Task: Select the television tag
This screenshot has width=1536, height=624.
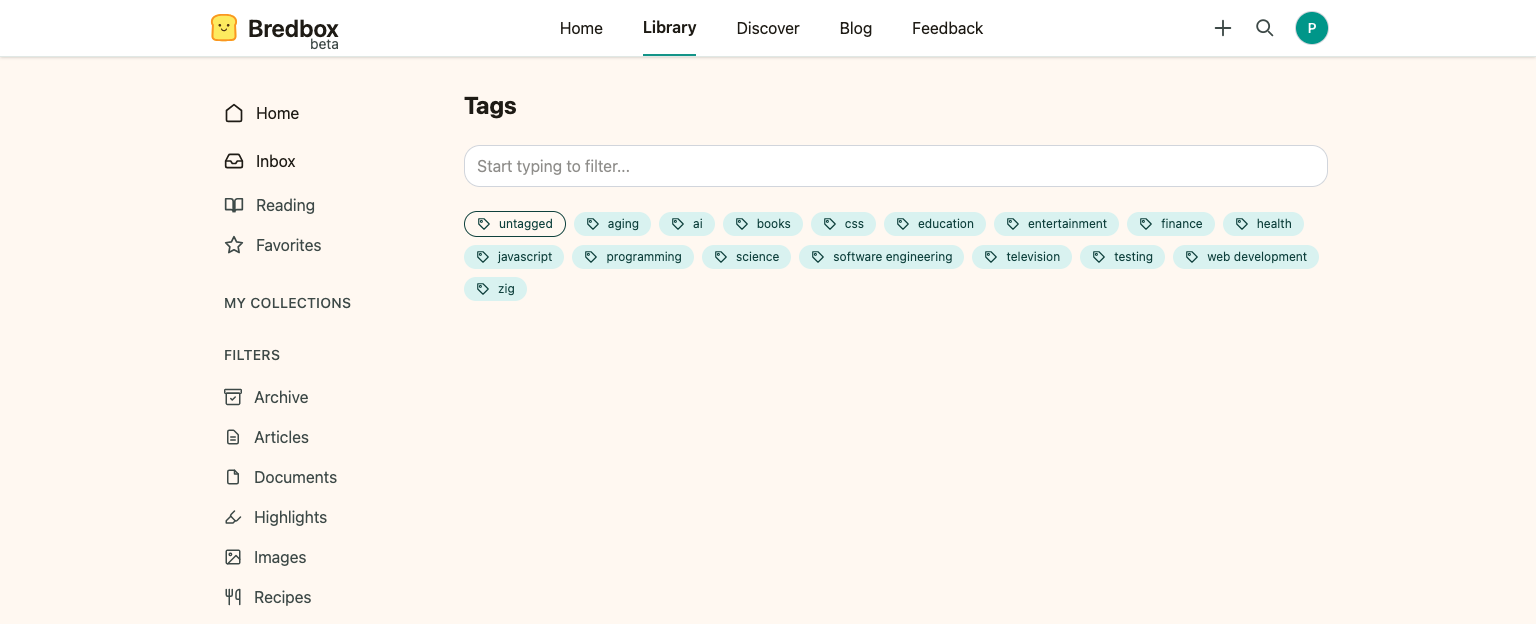Action: click(x=1022, y=257)
